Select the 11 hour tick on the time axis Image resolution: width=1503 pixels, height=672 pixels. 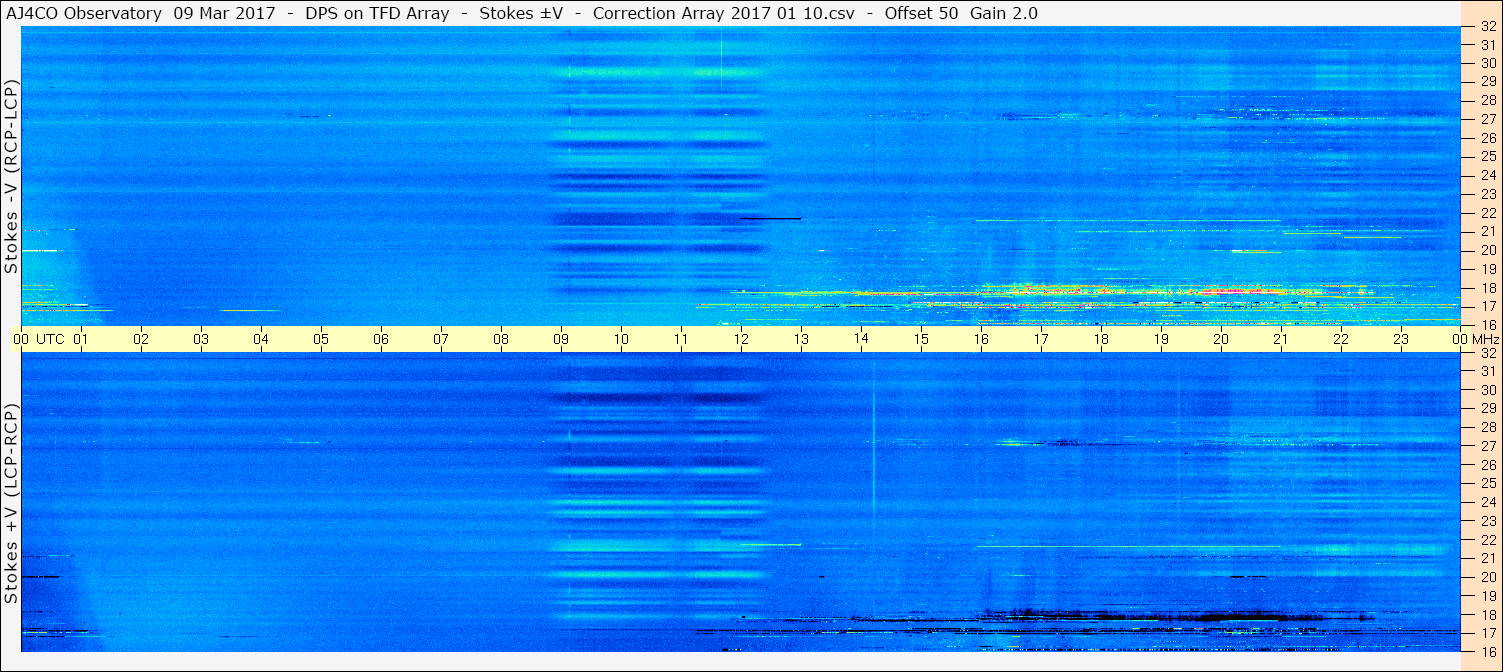click(681, 340)
